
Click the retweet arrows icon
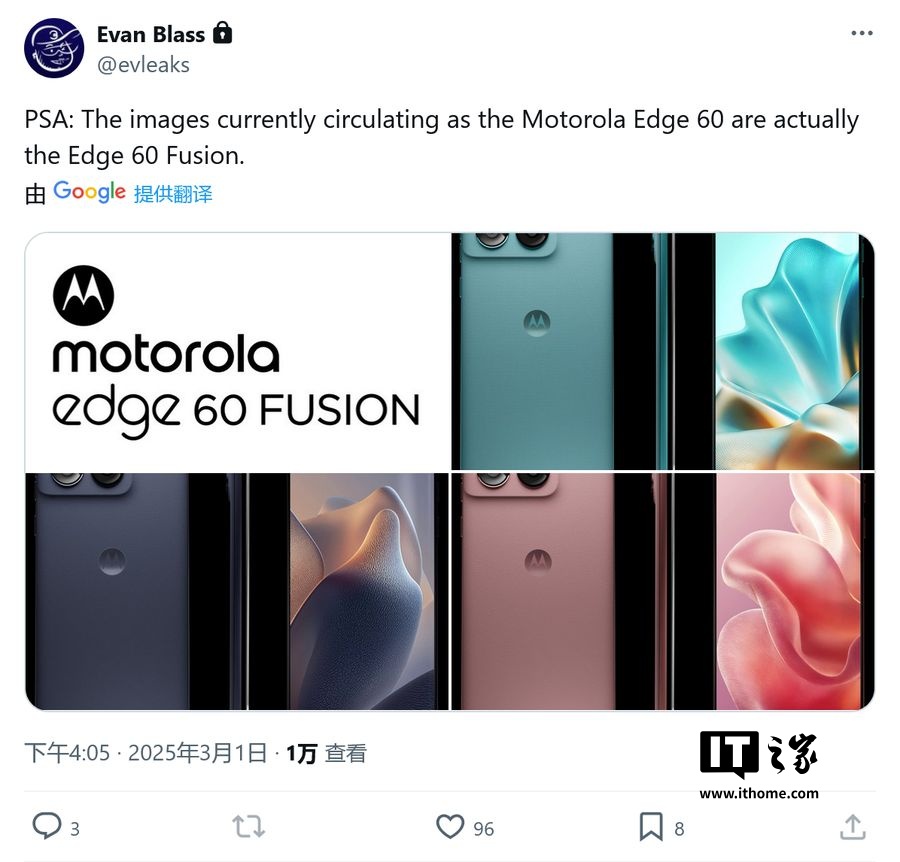coord(249,827)
